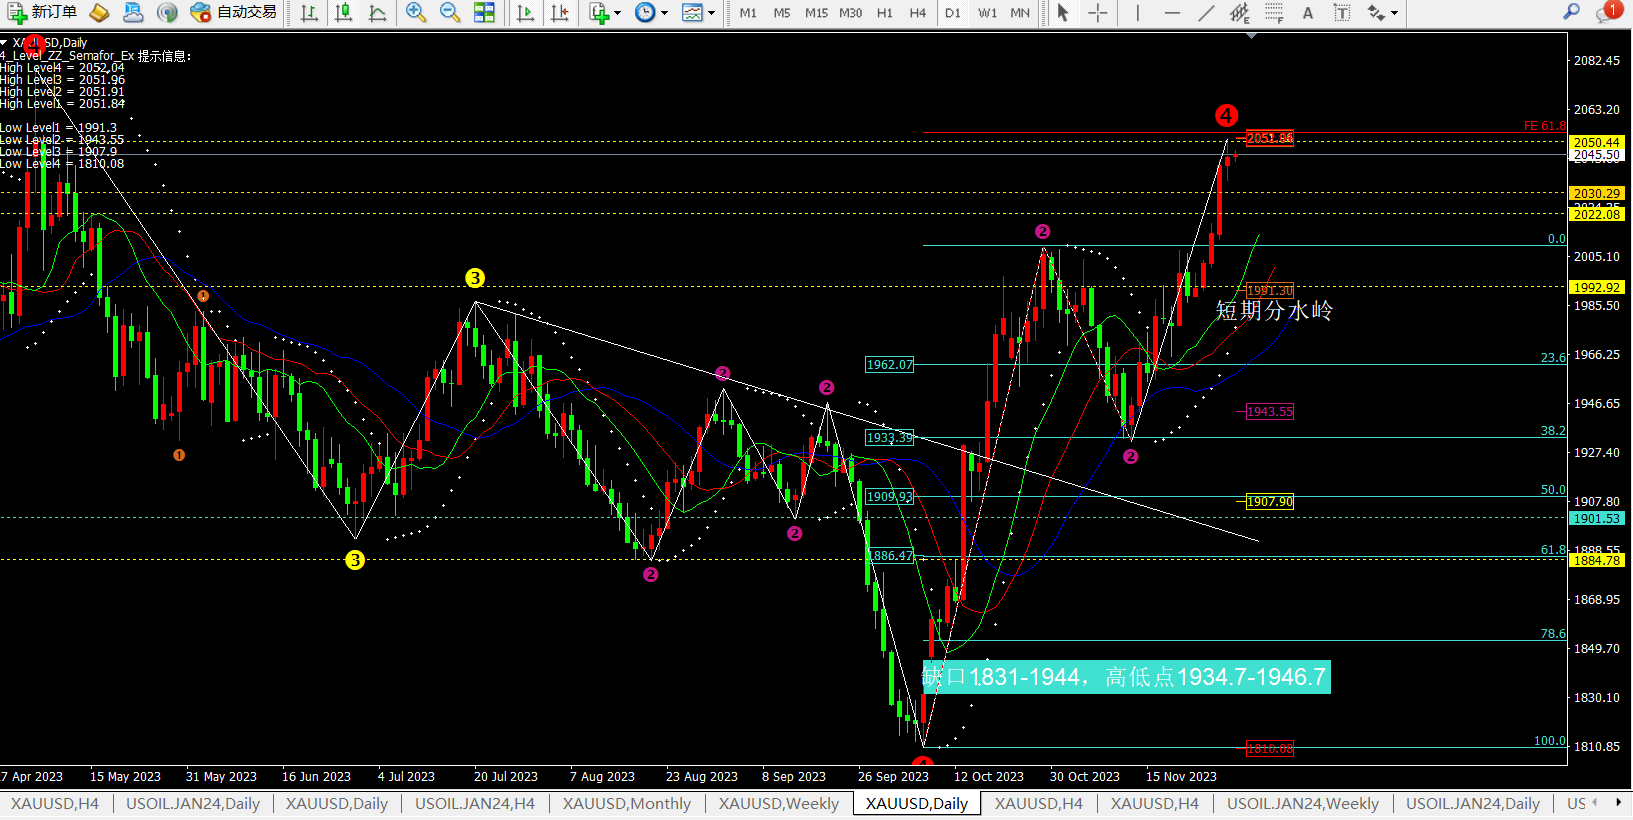
Task: Open the USOIL.JAN24,Weekly tab
Action: point(1303,803)
